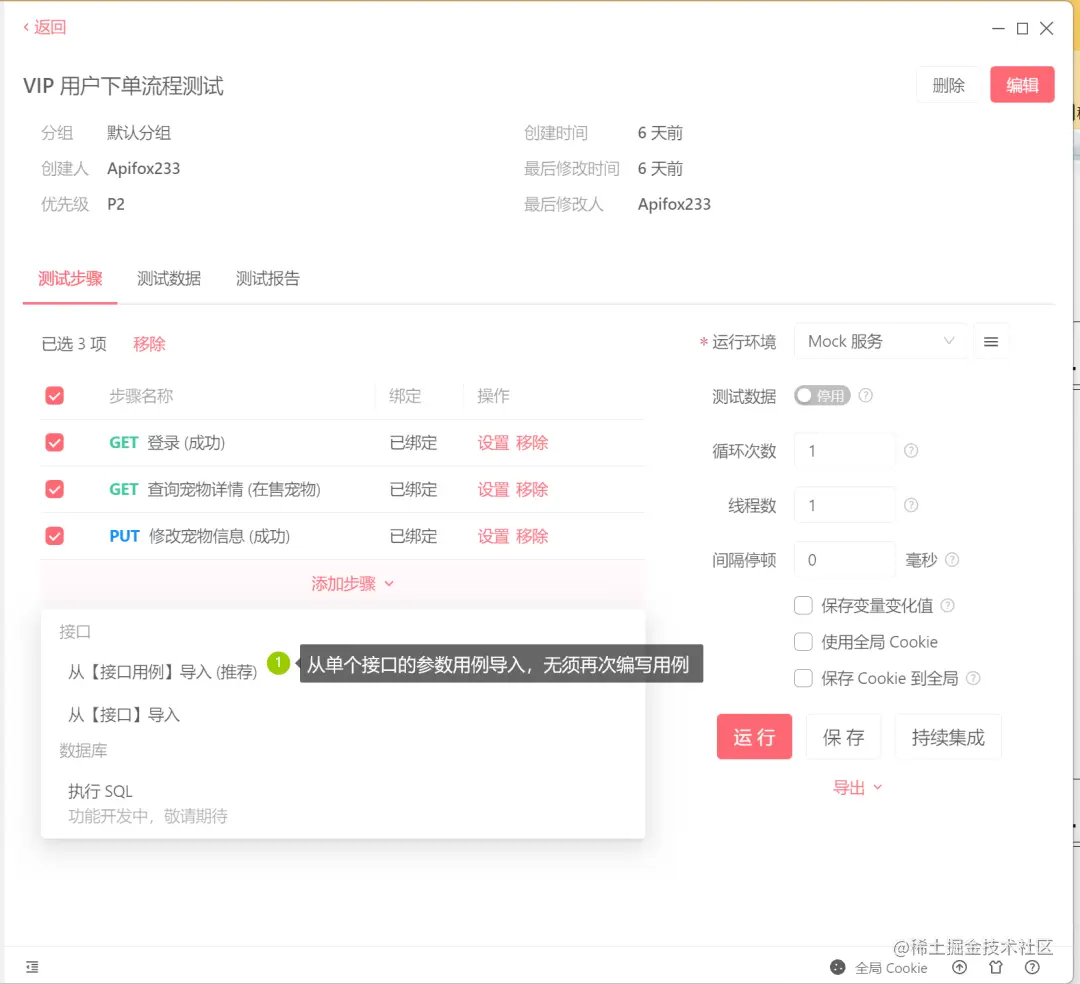Click 移除 for 修改宠物信息 step

[x=532, y=536]
